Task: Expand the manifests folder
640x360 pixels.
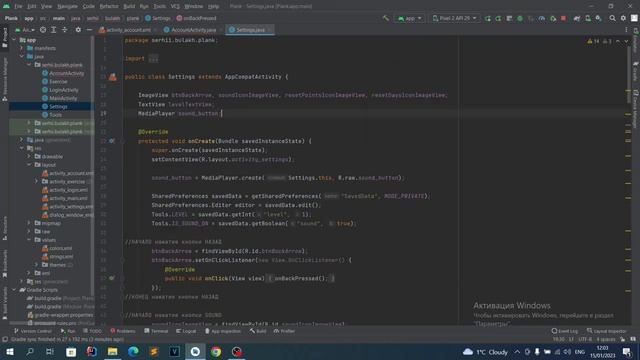Action: pos(22,48)
